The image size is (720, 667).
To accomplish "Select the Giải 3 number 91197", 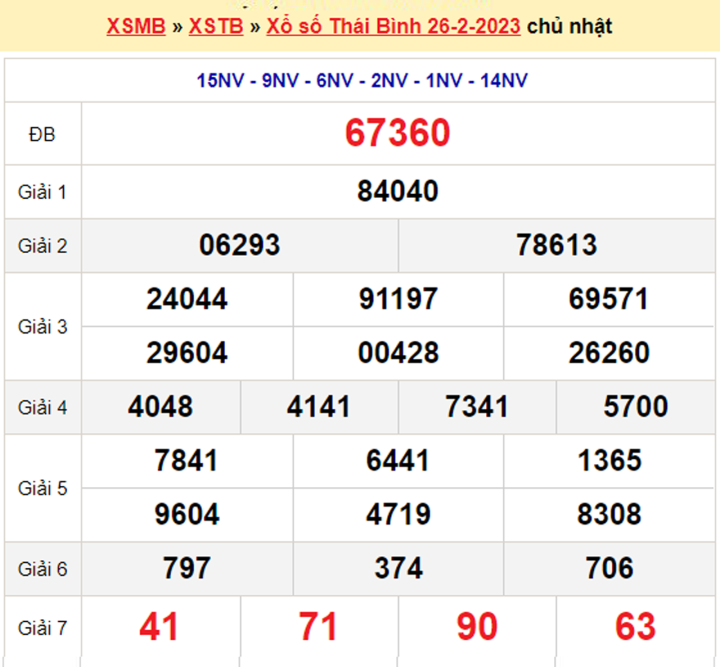I will point(398,299).
